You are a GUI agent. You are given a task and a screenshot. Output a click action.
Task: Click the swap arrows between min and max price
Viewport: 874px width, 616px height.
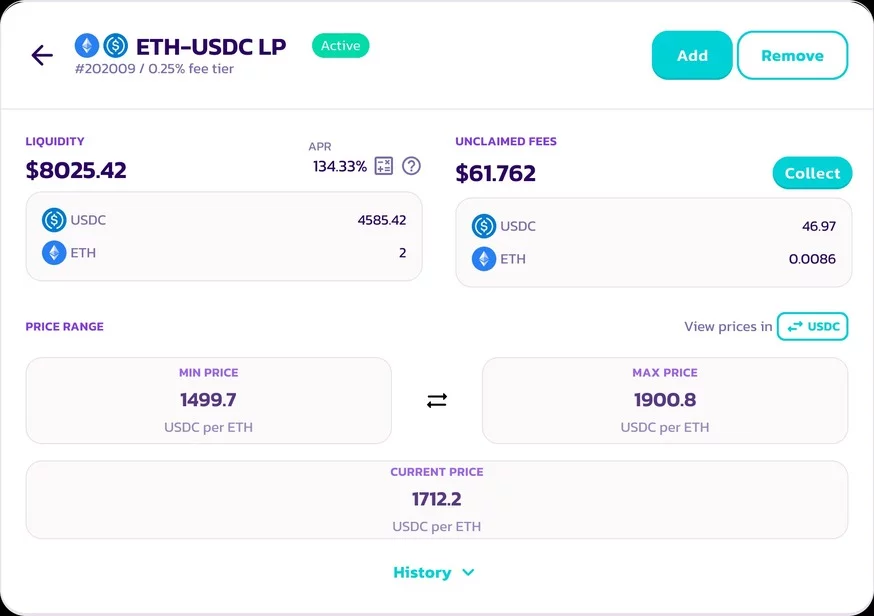tap(437, 400)
